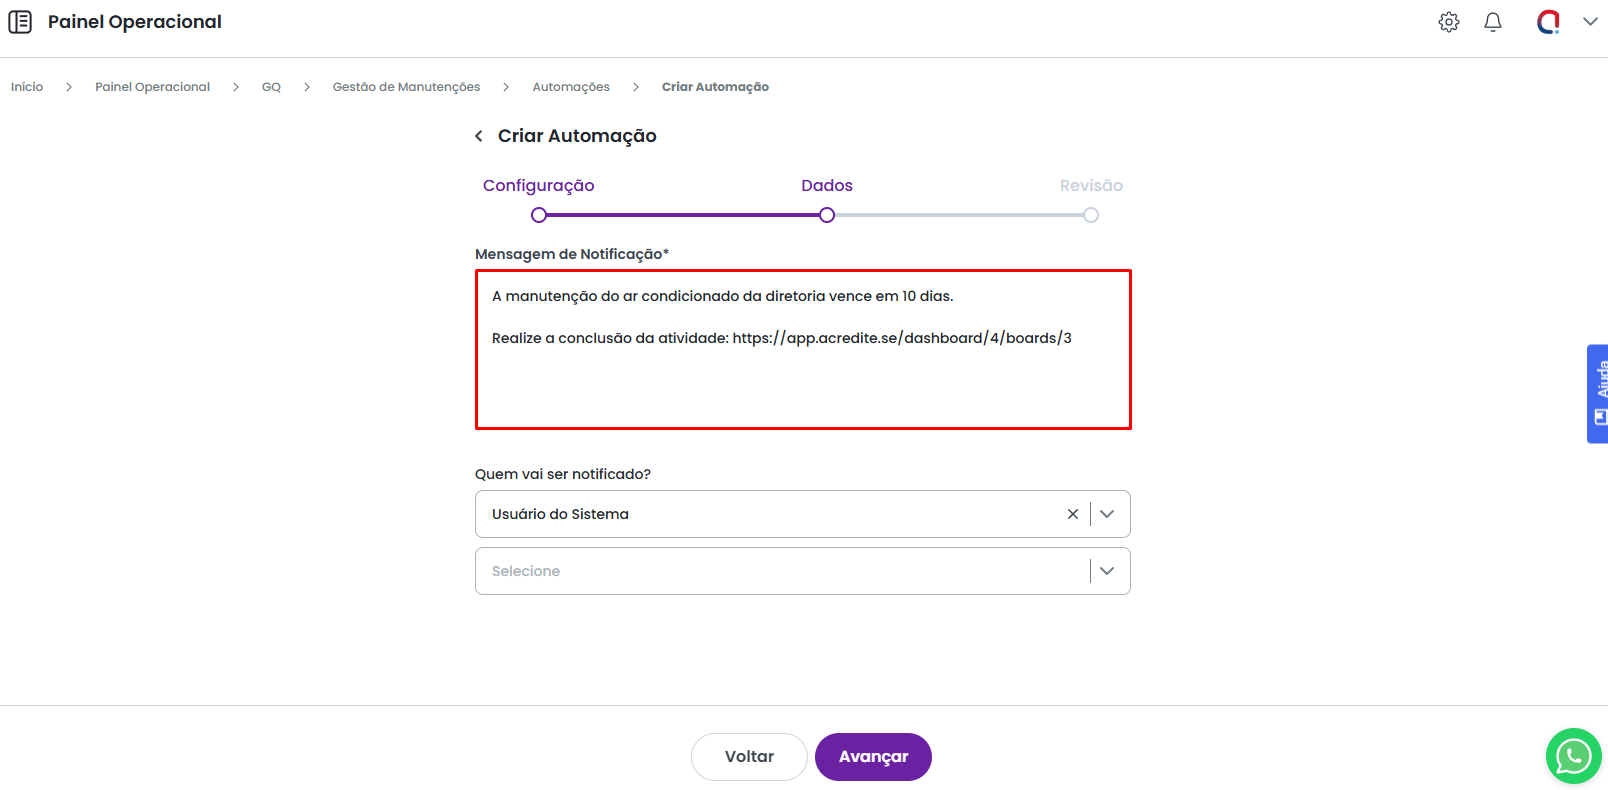Click the Revisão progress step marker

coord(1091,215)
